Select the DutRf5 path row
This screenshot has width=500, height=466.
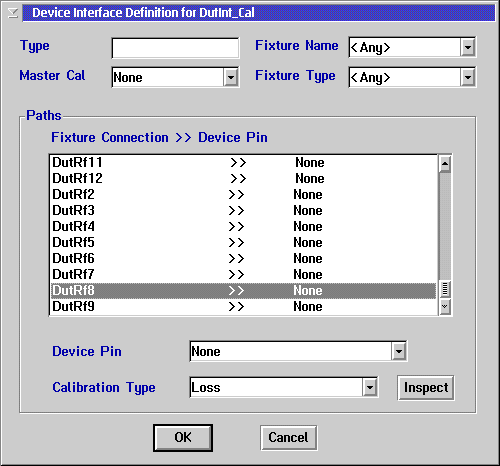point(243,243)
